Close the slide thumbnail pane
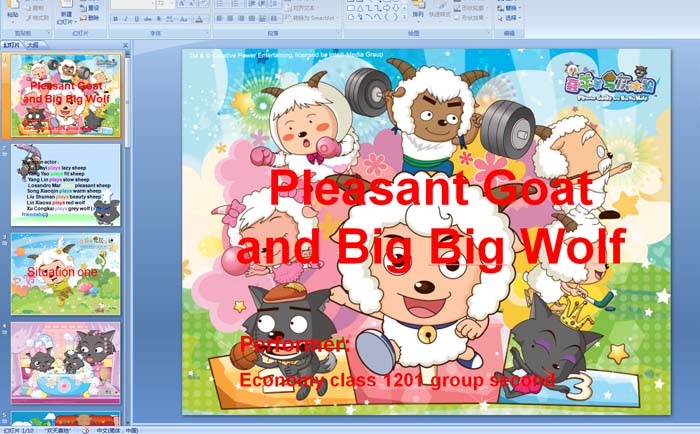 click(125, 45)
